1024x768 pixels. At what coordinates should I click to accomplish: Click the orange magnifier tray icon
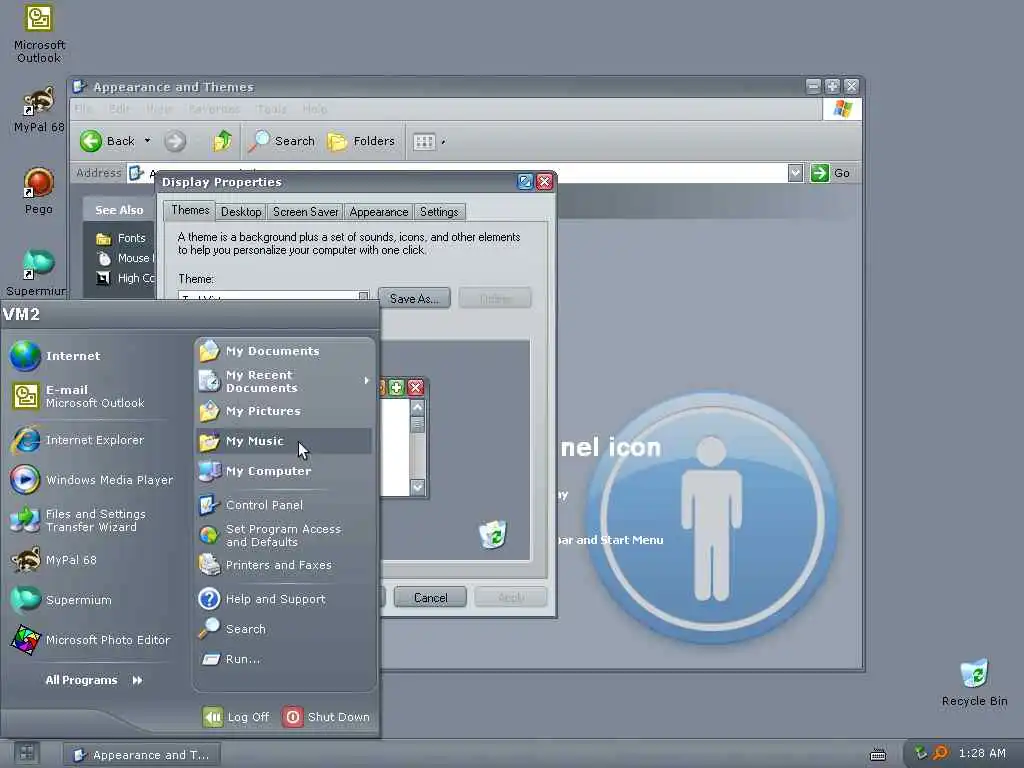pyautogui.click(x=940, y=753)
